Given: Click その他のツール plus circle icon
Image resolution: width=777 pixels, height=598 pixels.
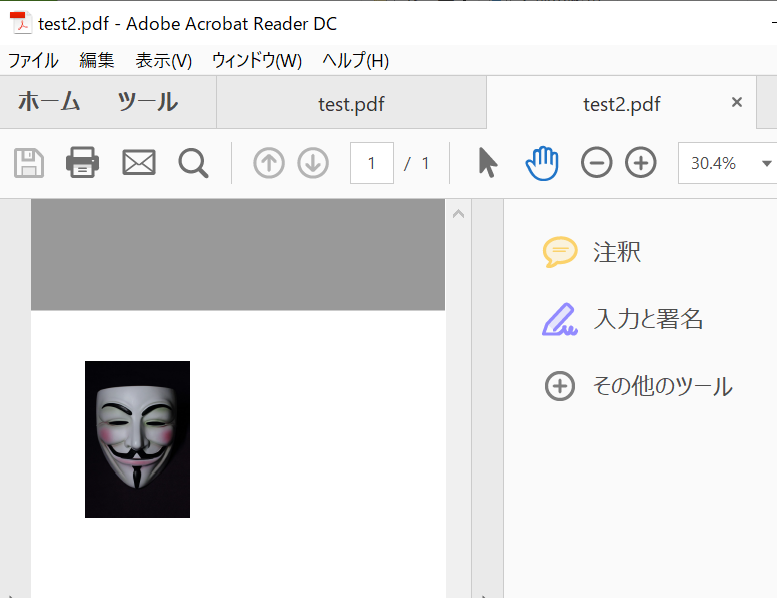Looking at the screenshot, I should [560, 386].
